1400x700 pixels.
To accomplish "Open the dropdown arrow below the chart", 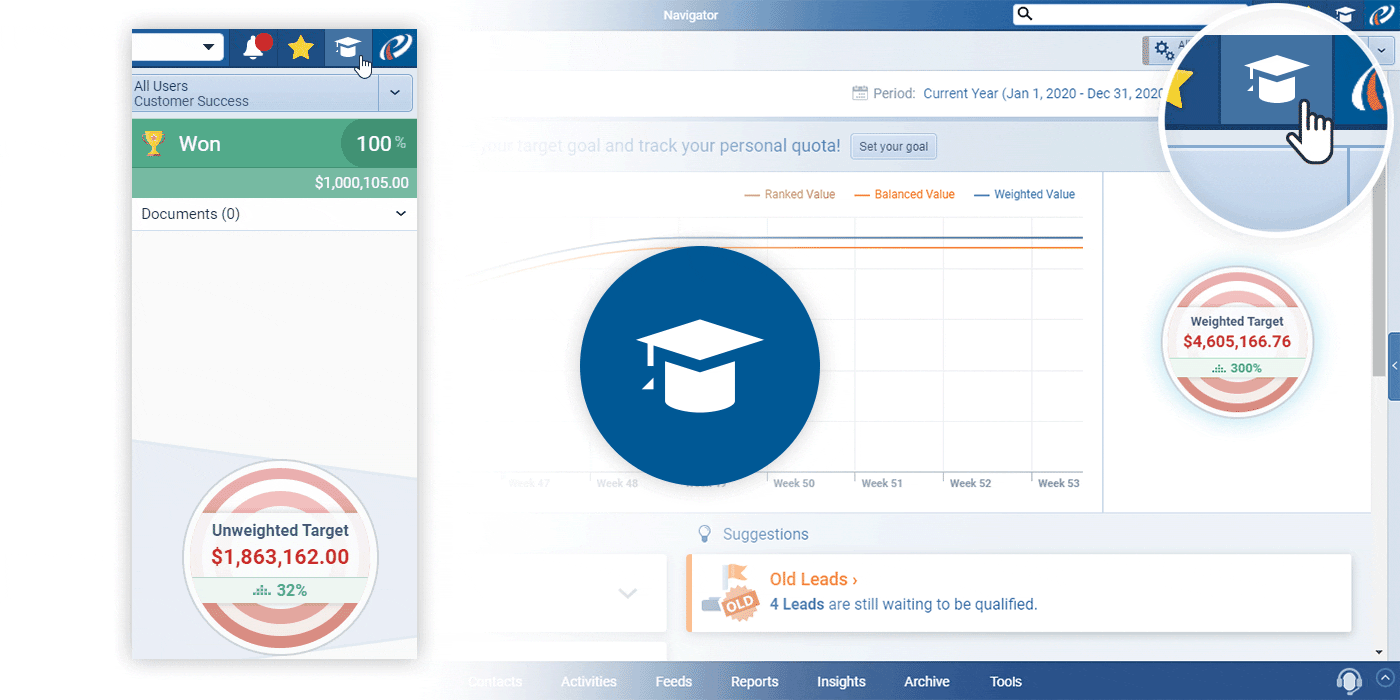I will point(628,593).
